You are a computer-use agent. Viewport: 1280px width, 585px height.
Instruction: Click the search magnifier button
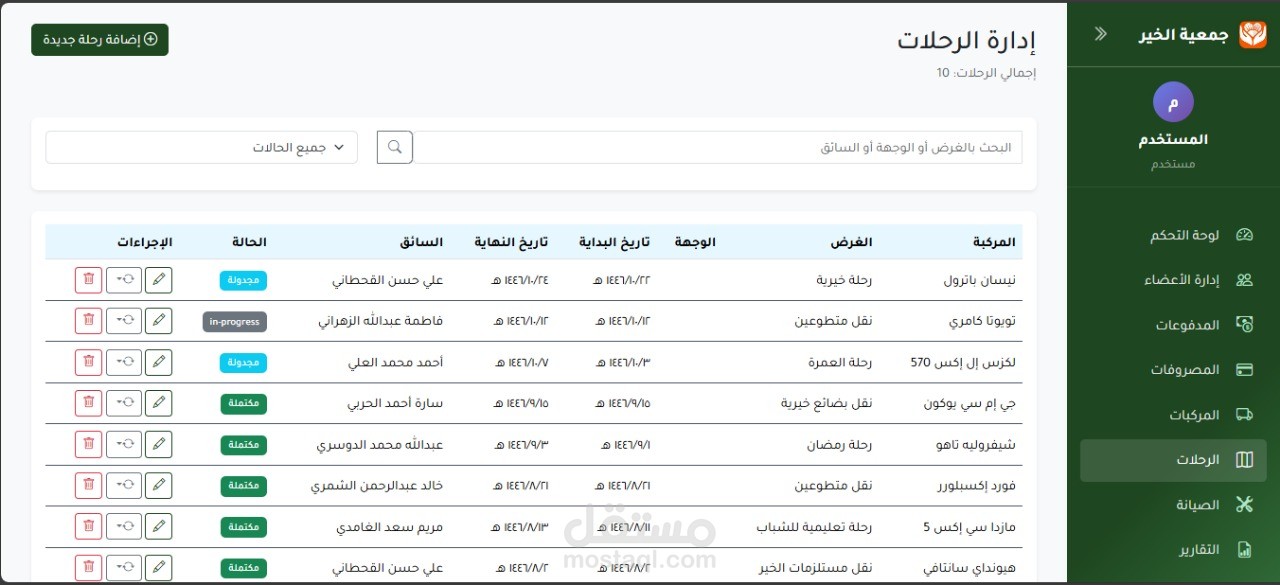[395, 147]
